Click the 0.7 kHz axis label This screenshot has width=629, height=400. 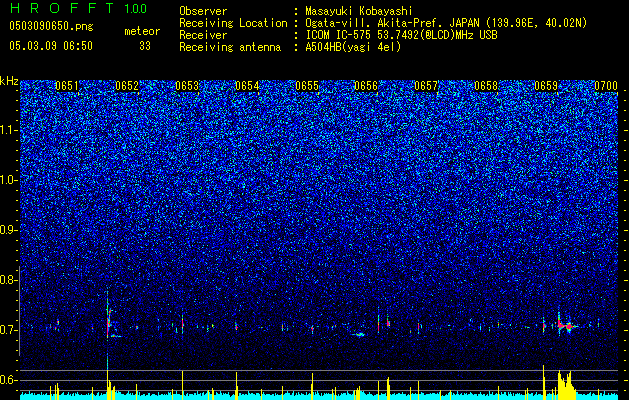(9, 330)
